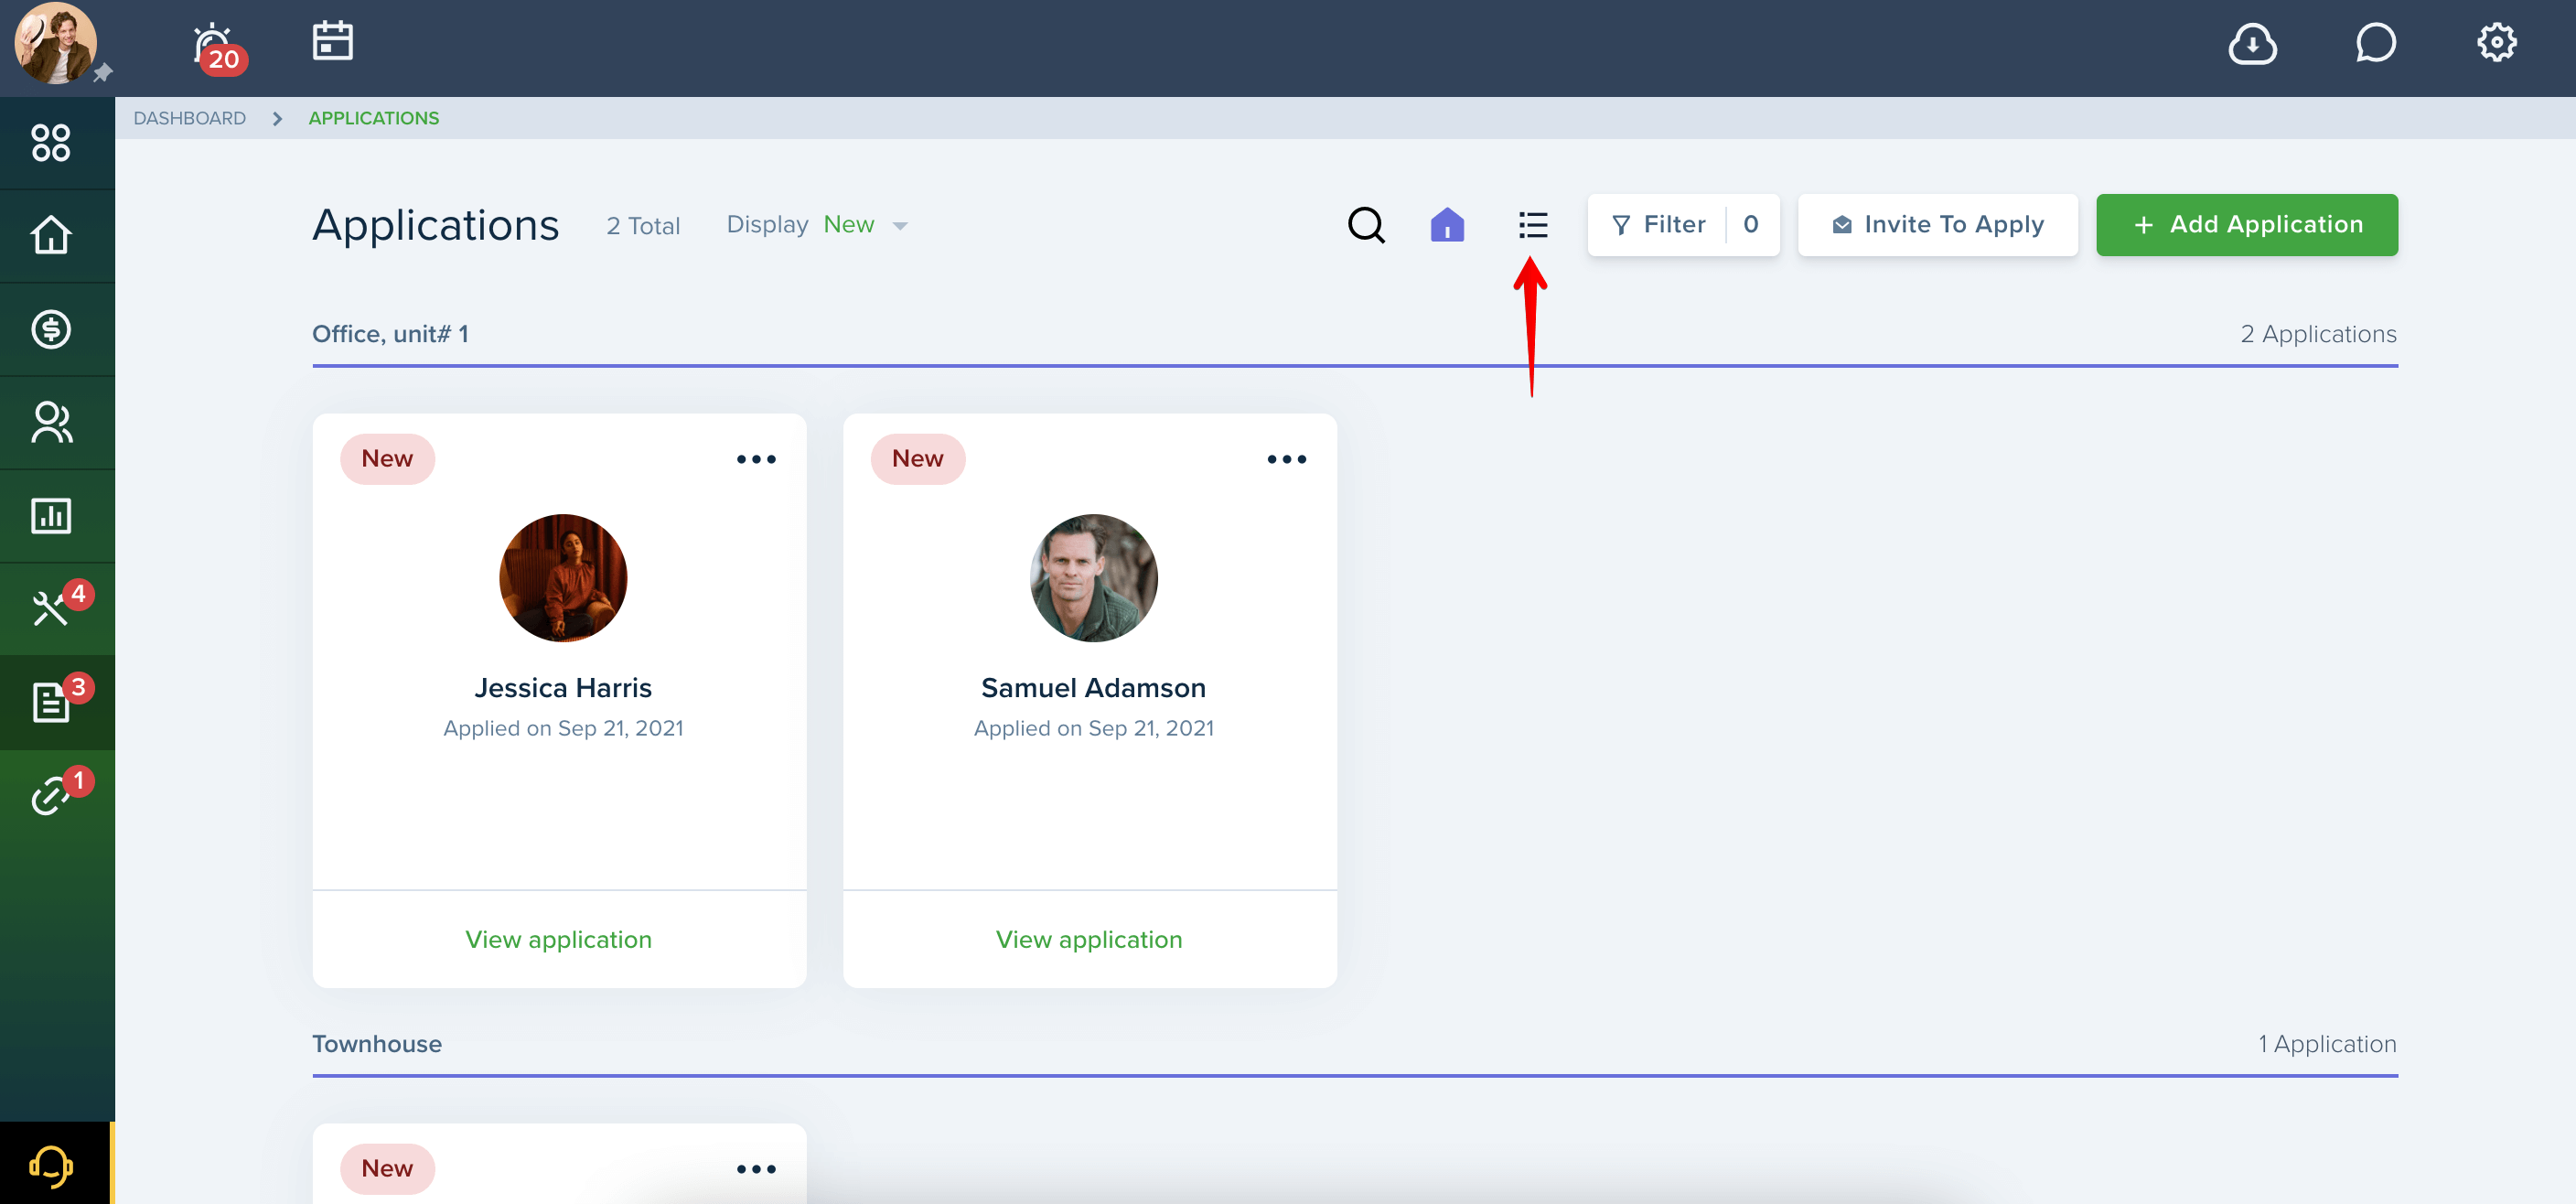Switch to list view icon
The height and width of the screenshot is (1204, 2576).
click(x=1532, y=225)
